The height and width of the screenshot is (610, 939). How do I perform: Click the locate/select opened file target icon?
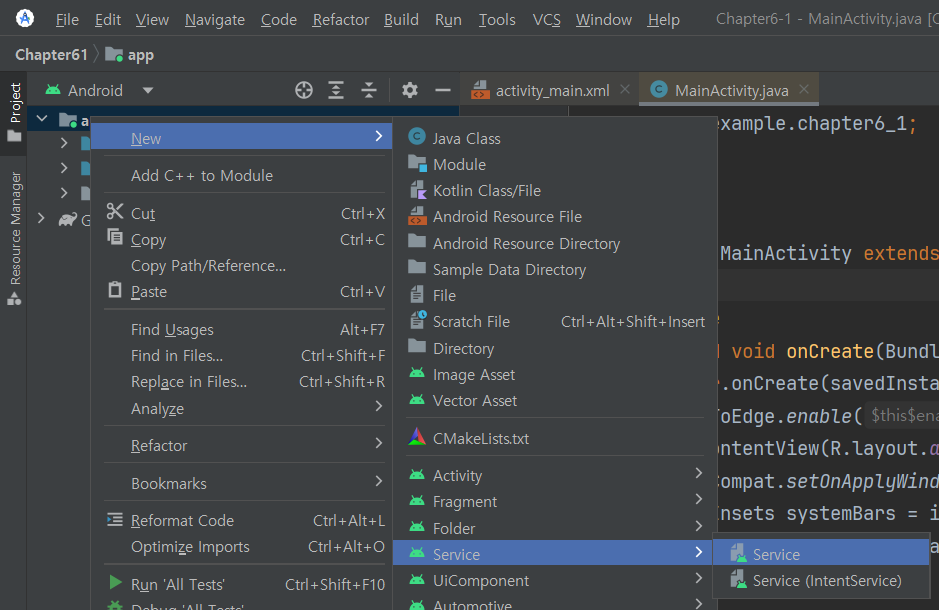pyautogui.click(x=304, y=90)
